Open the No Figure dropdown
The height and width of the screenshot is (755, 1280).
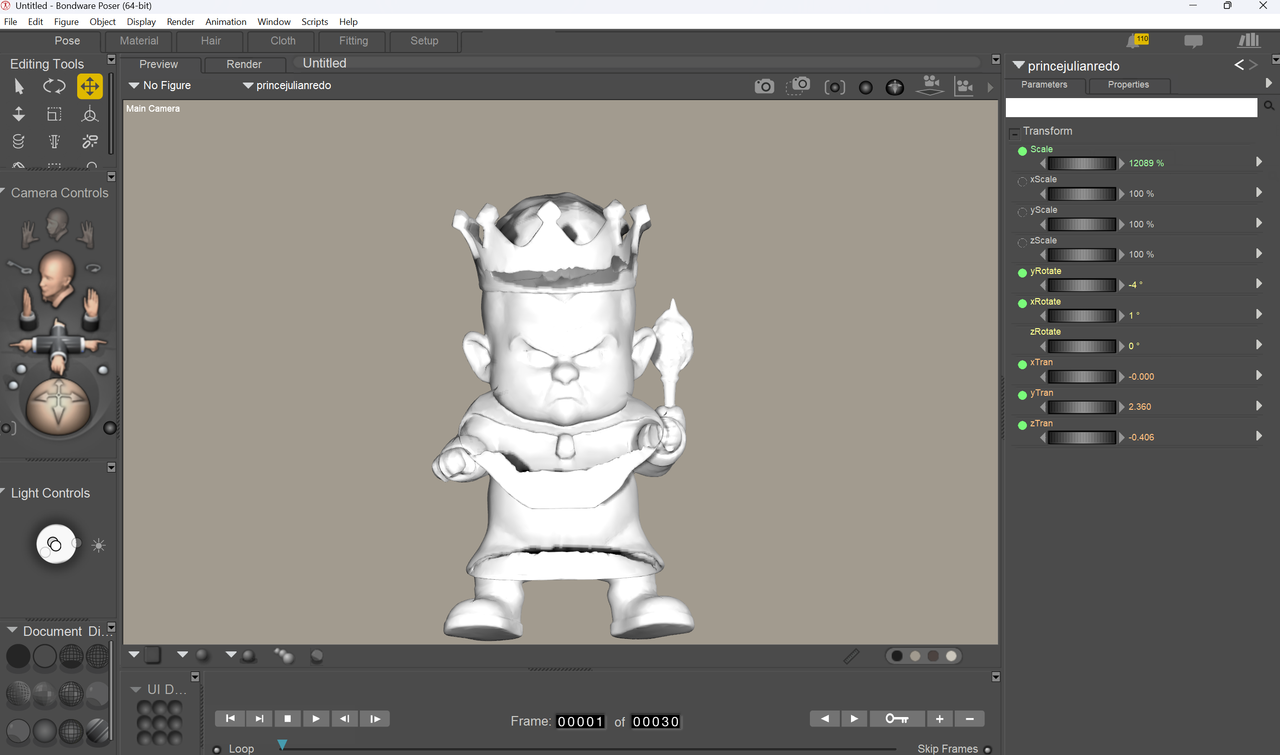[x=160, y=85]
